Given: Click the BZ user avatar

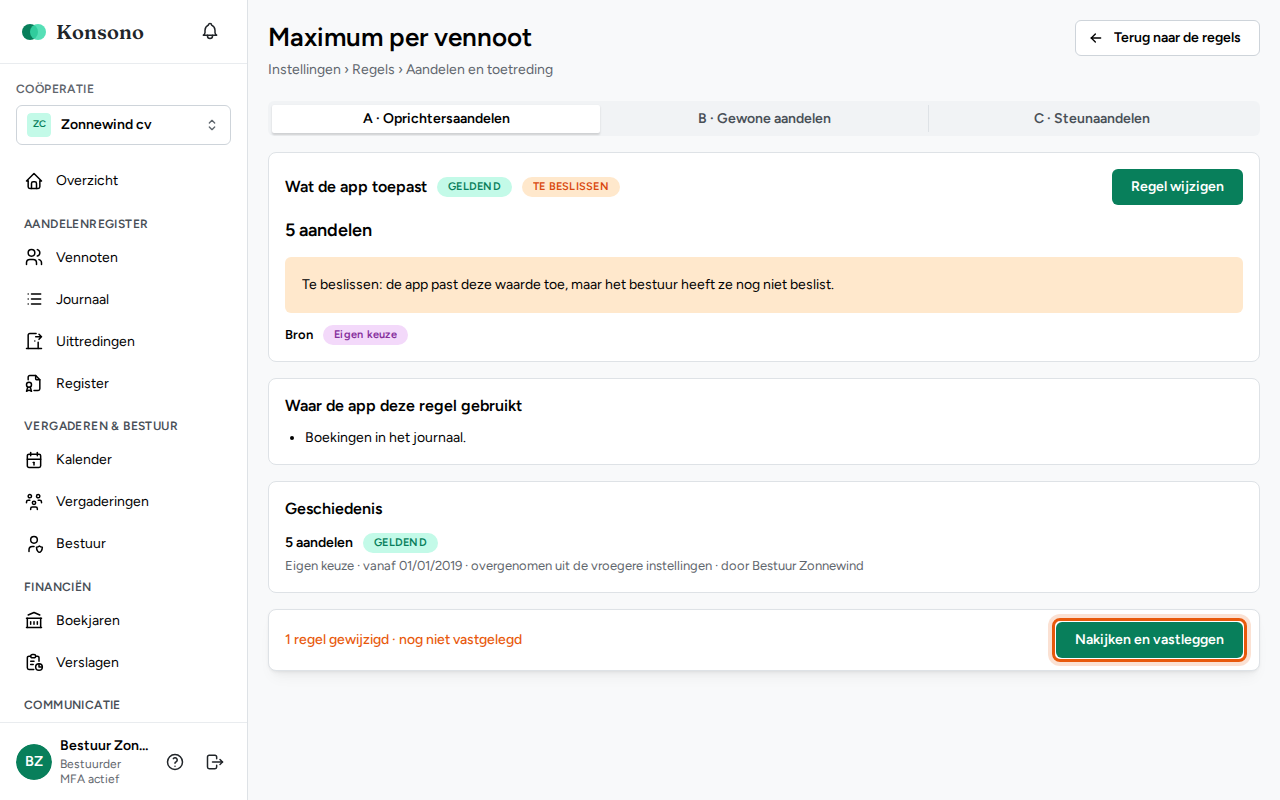Looking at the screenshot, I should click(34, 762).
